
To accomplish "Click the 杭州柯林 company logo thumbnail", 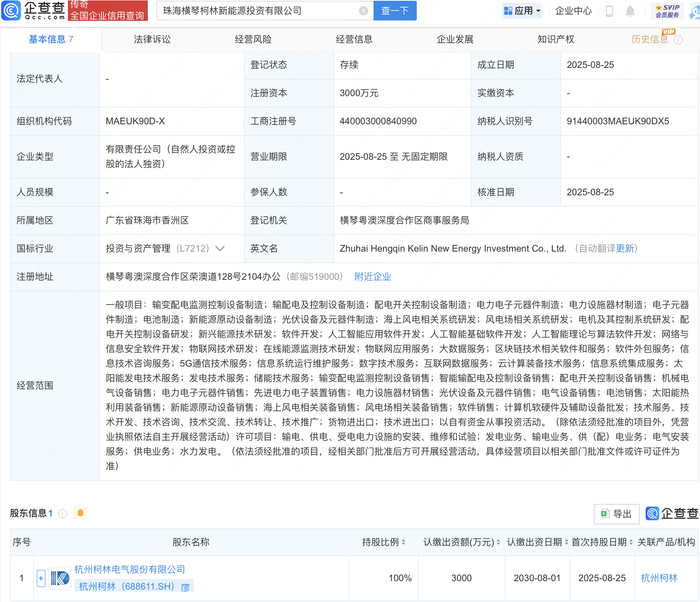I will (60, 578).
